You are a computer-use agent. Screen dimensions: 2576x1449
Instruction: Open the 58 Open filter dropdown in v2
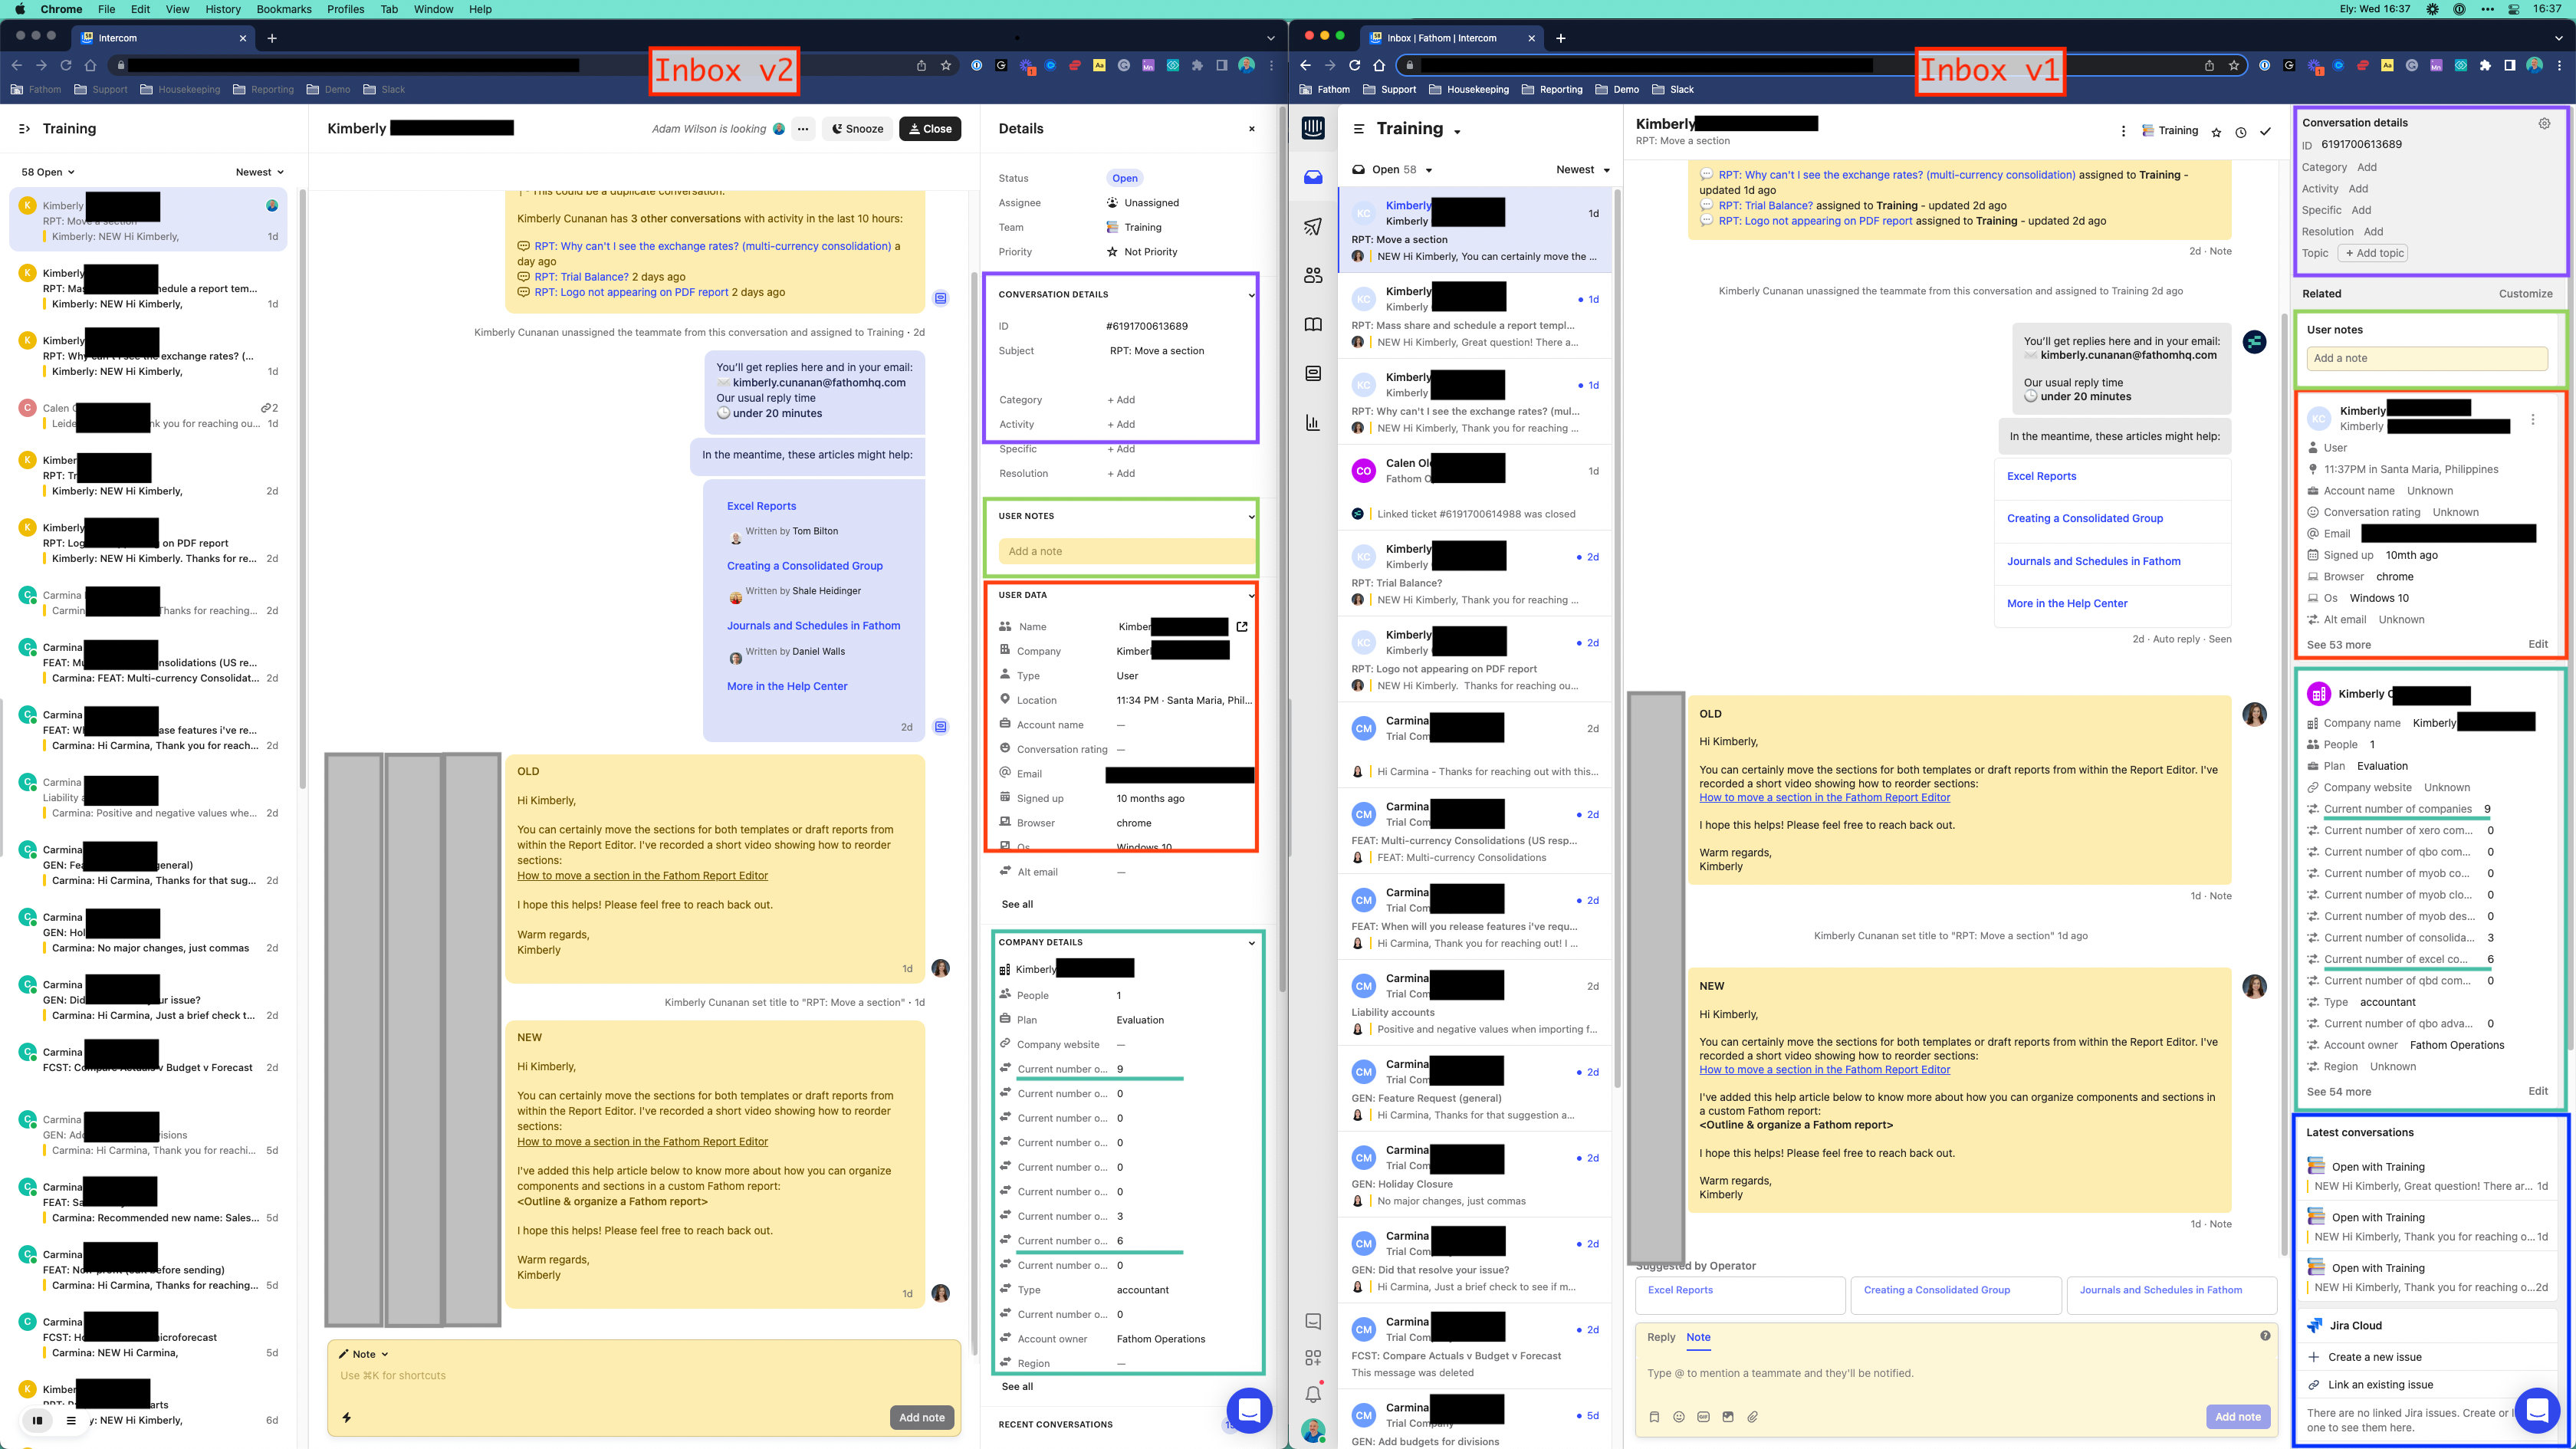click(48, 172)
